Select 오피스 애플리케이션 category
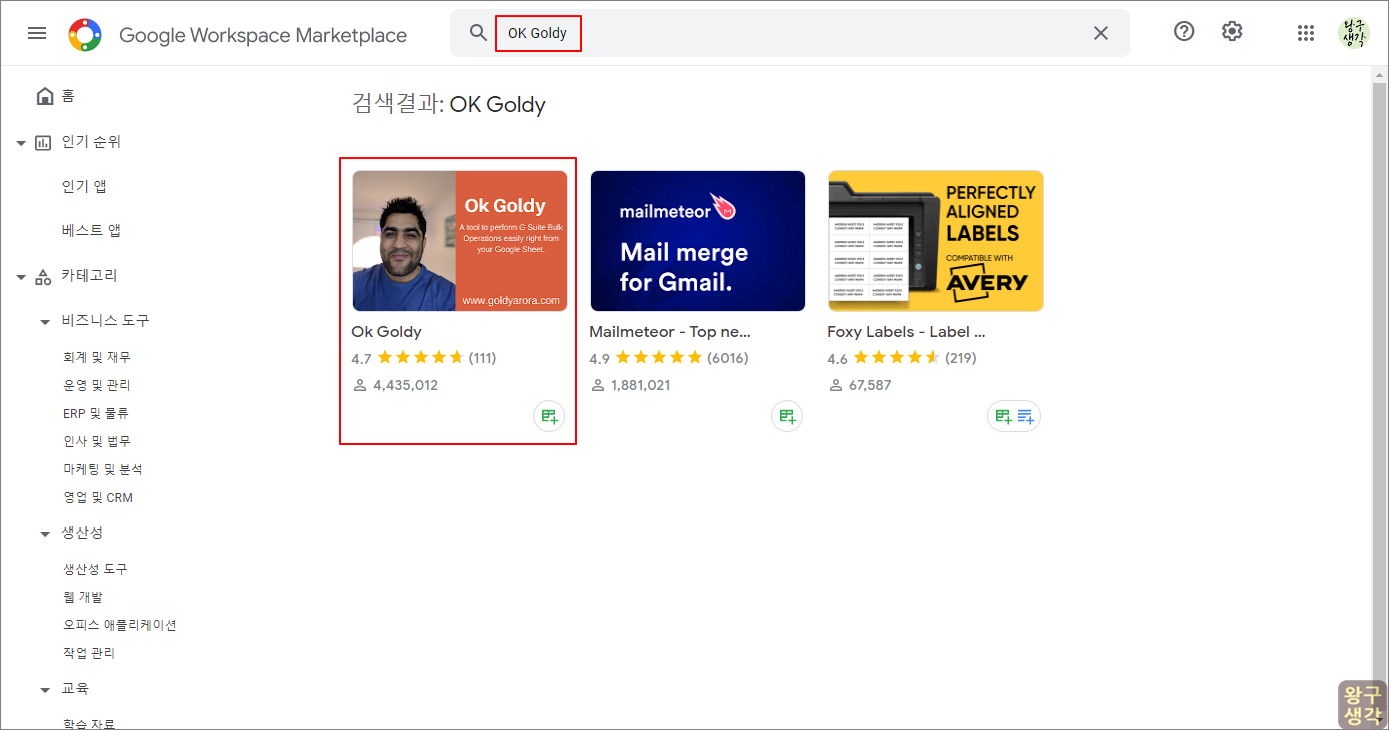The height and width of the screenshot is (730, 1389). click(120, 625)
